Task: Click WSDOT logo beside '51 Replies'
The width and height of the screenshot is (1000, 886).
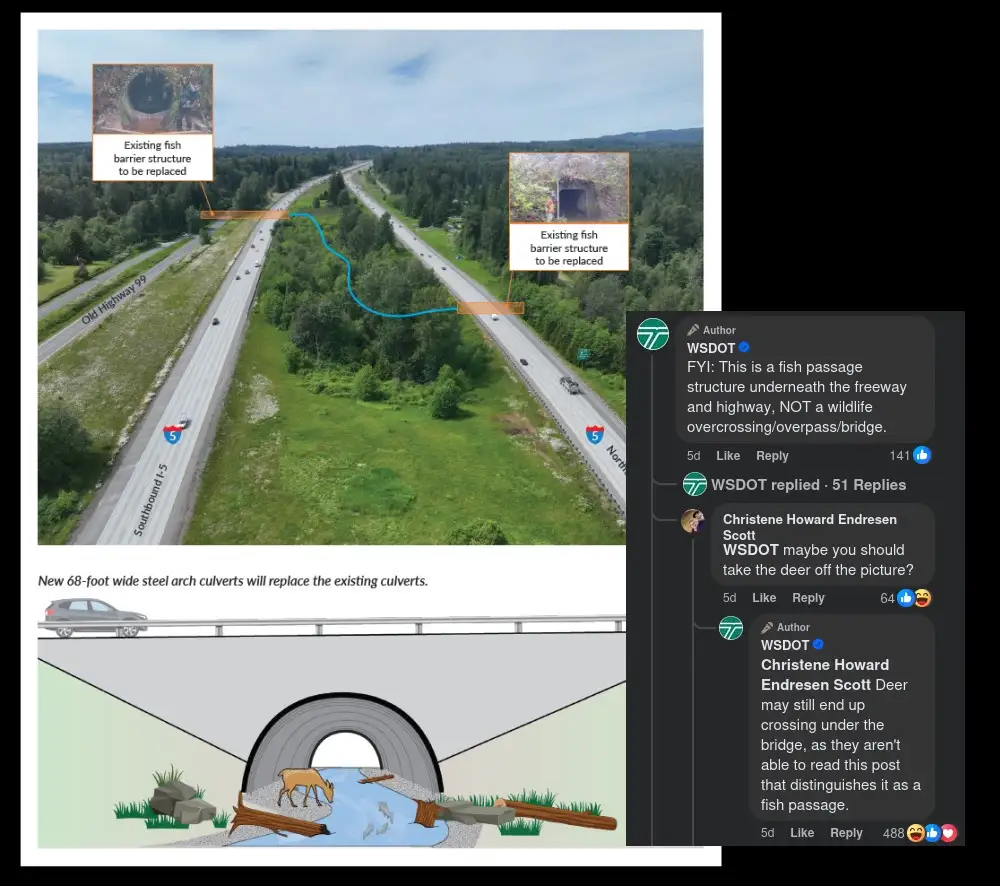Action: [695, 484]
